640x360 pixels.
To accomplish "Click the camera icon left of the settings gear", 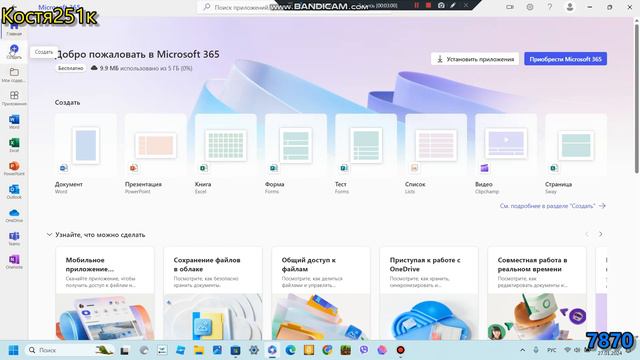I will (x=510, y=7).
